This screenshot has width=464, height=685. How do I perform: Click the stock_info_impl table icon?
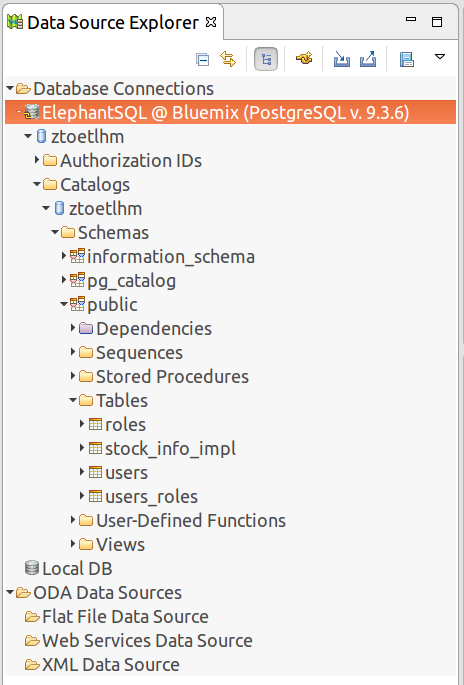coord(95,448)
